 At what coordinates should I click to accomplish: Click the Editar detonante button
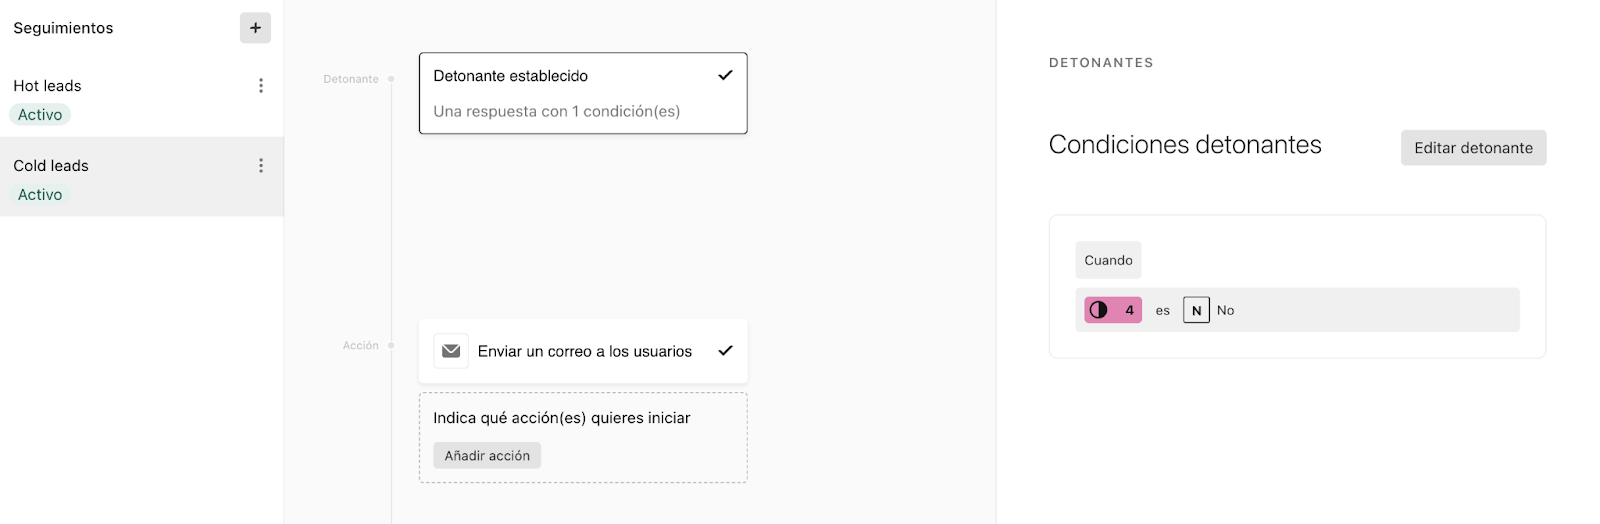(1473, 148)
